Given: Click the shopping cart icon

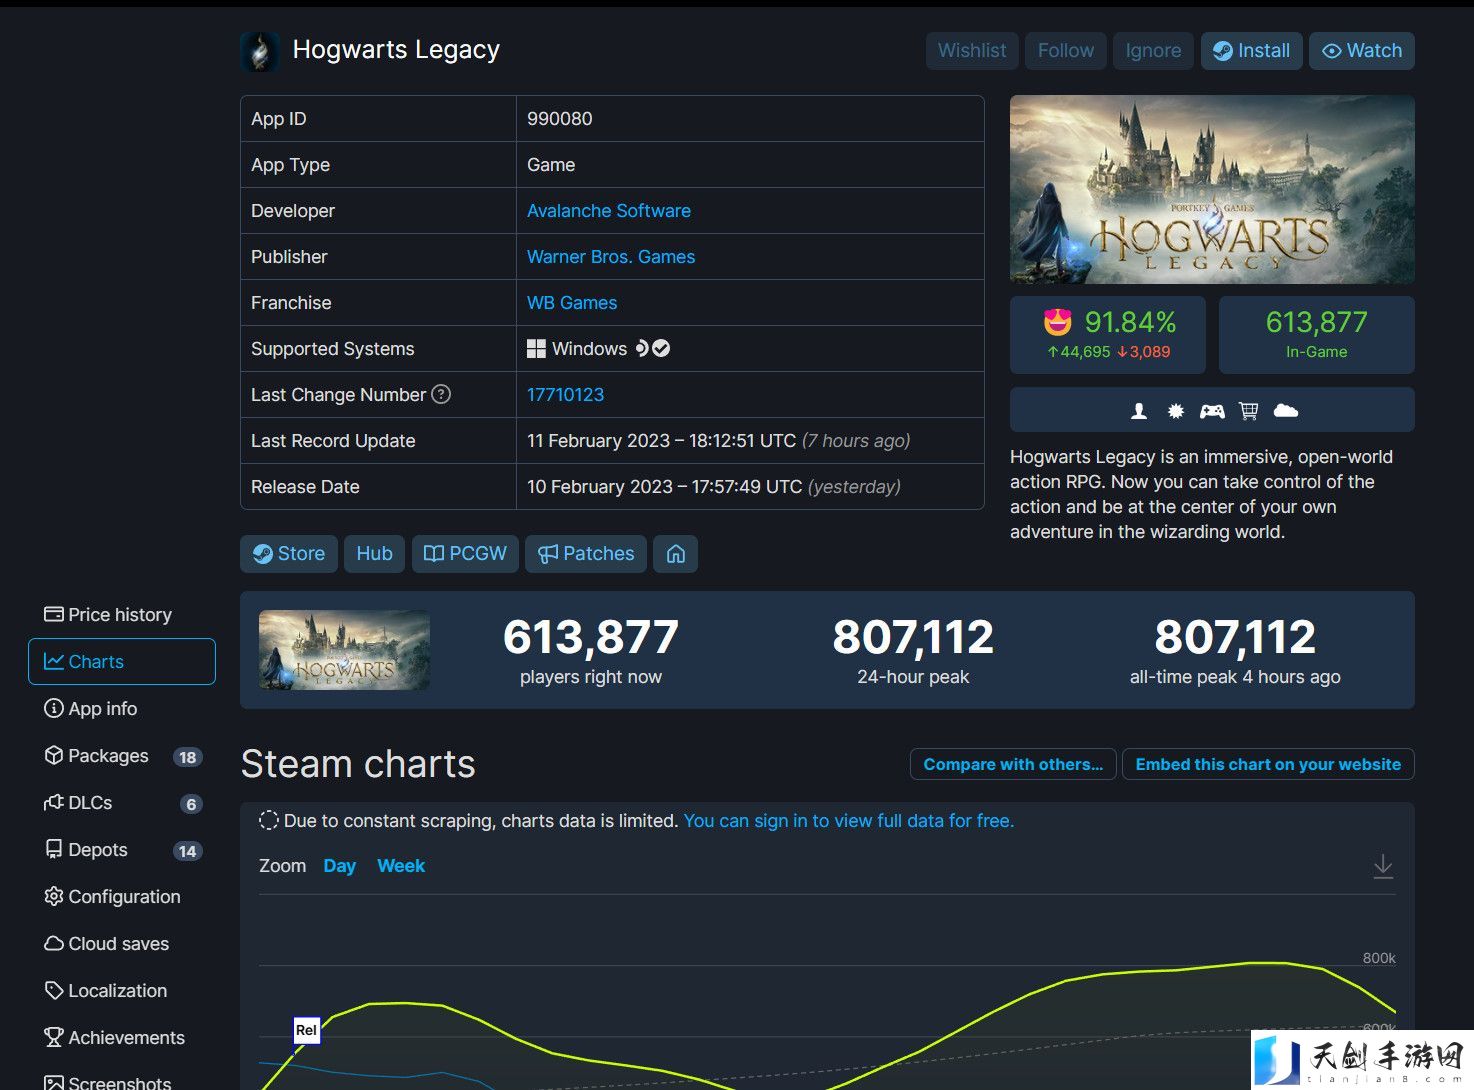Looking at the screenshot, I should click(x=1248, y=410).
